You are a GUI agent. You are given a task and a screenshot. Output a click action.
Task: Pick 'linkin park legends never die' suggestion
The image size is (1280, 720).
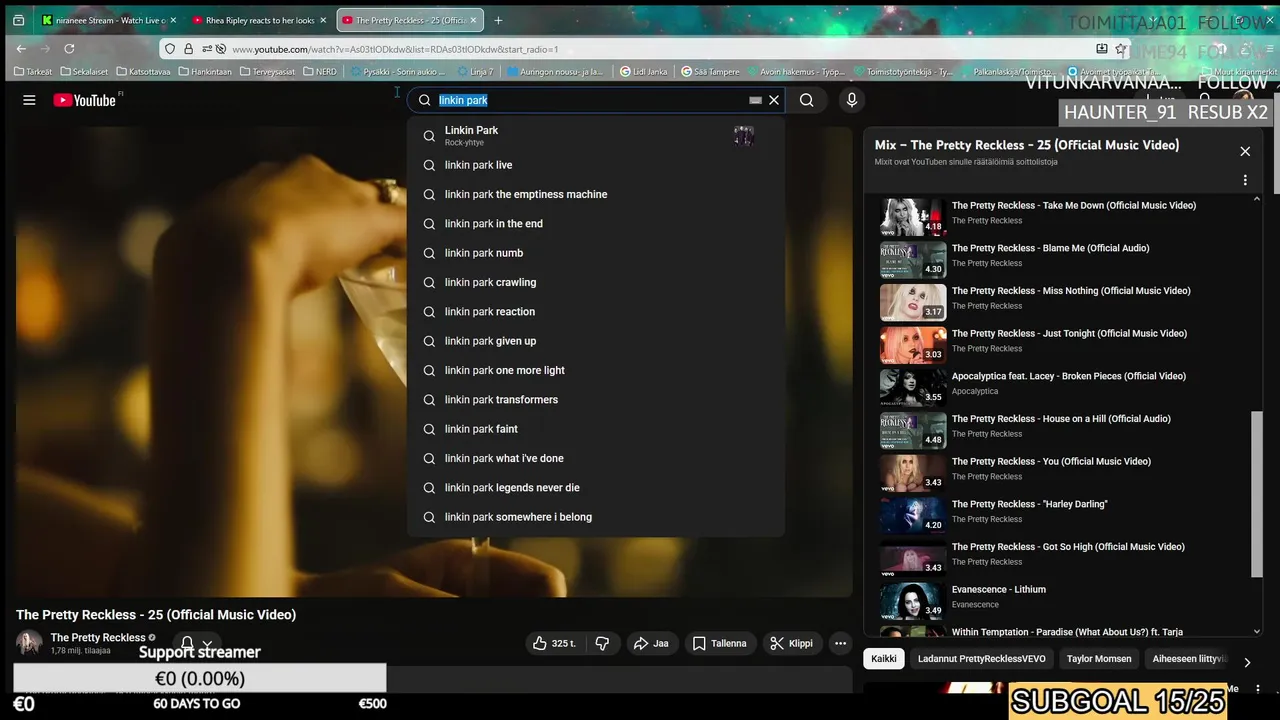[596, 488]
